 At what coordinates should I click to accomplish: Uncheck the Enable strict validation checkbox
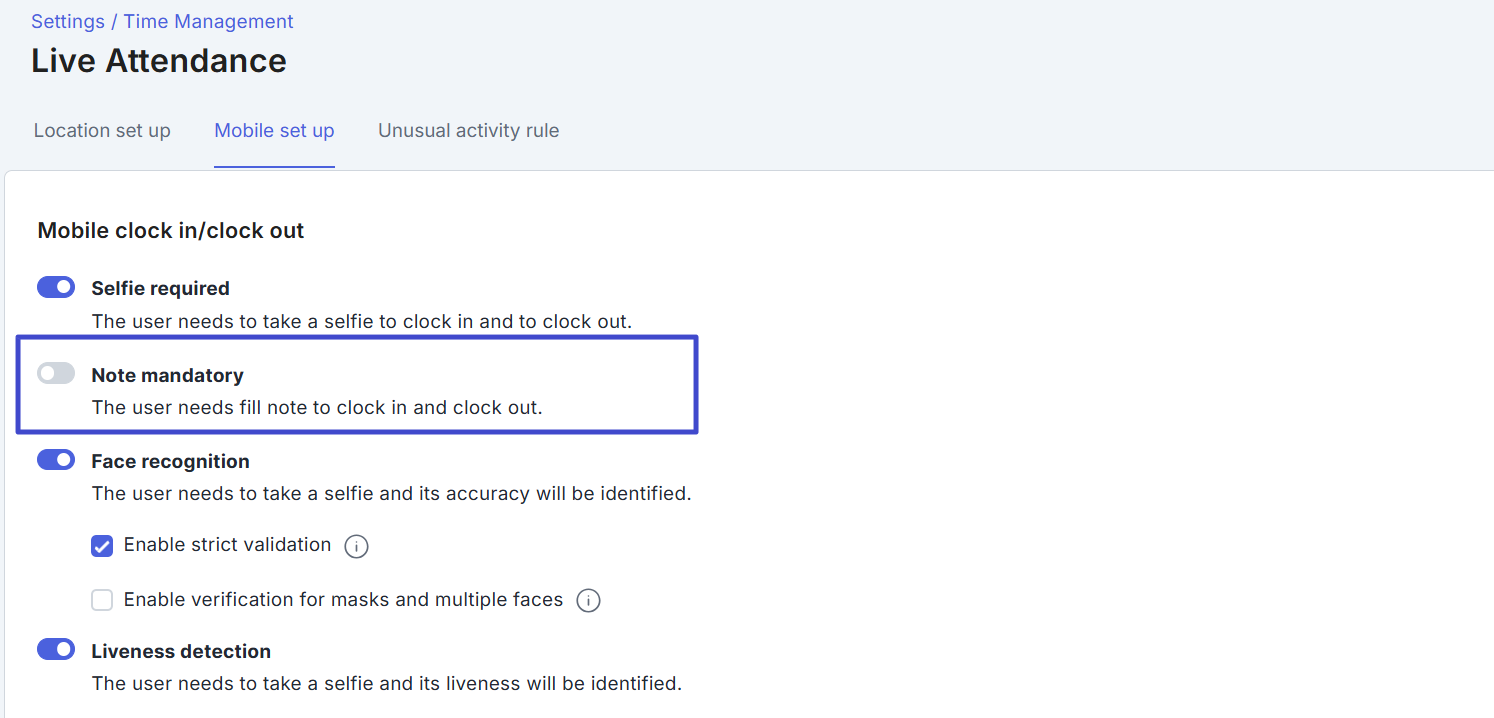pos(102,546)
